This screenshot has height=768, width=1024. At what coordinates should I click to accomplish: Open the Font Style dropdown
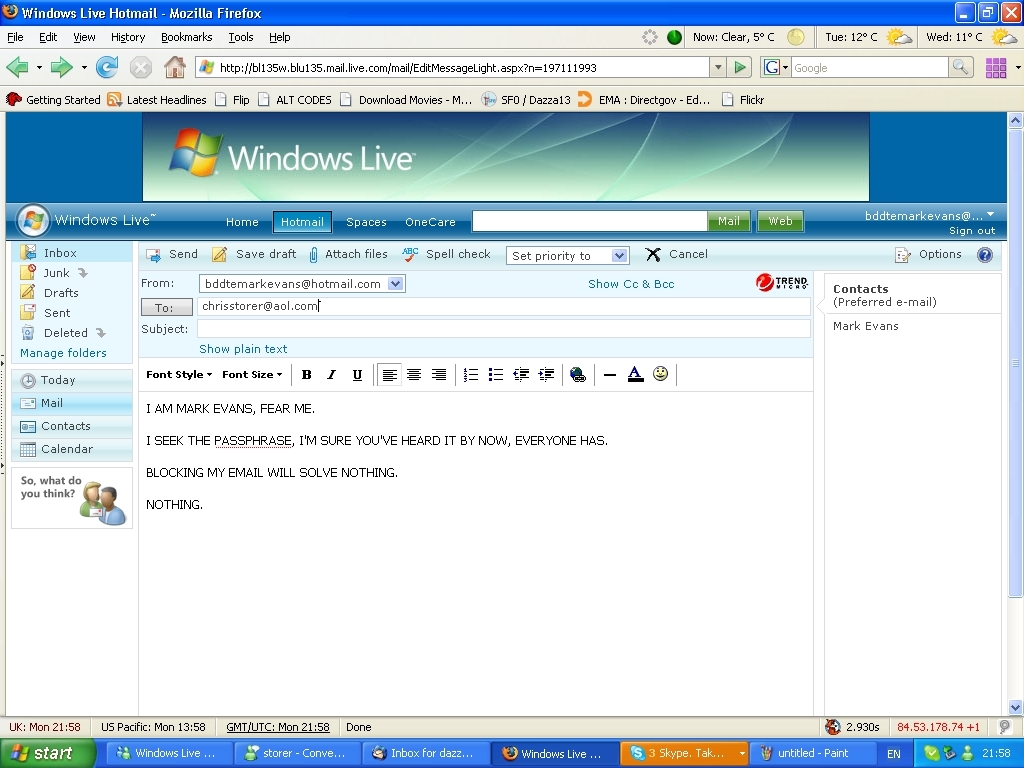(178, 375)
